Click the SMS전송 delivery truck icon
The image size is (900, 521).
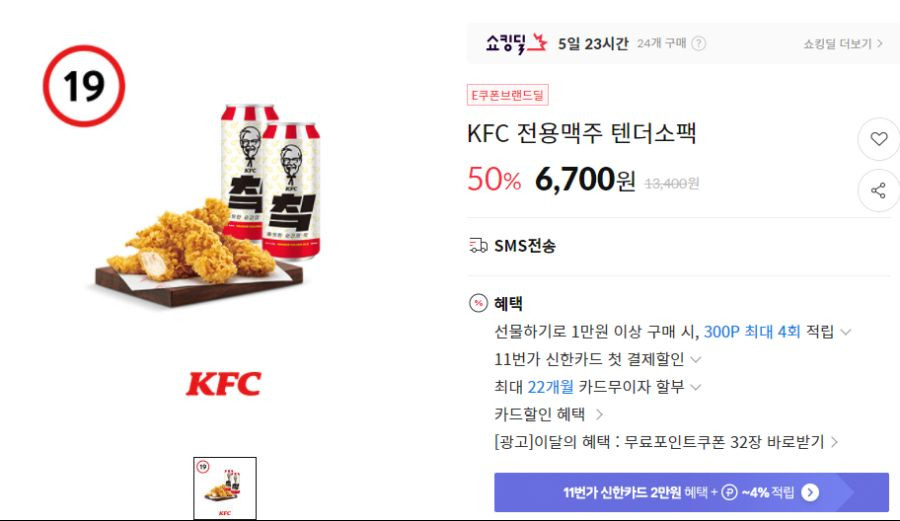coord(478,246)
